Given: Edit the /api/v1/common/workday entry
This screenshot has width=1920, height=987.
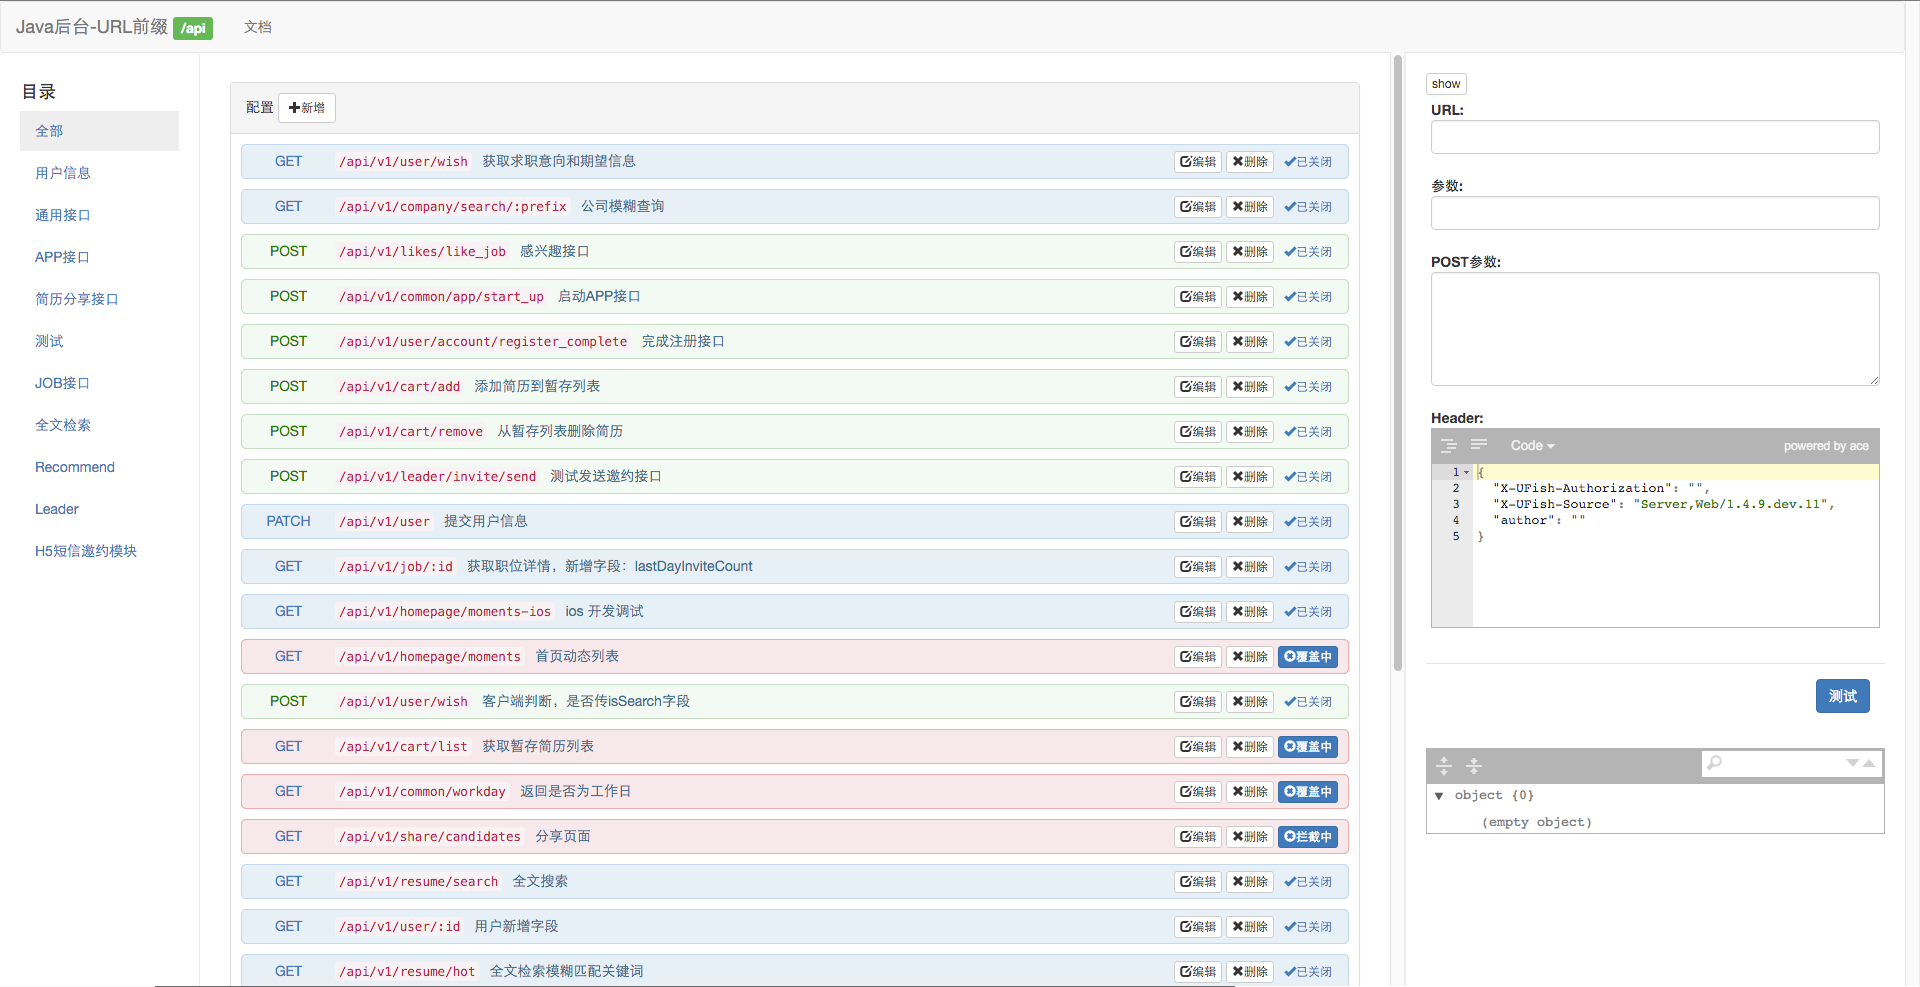Looking at the screenshot, I should coord(1198,792).
